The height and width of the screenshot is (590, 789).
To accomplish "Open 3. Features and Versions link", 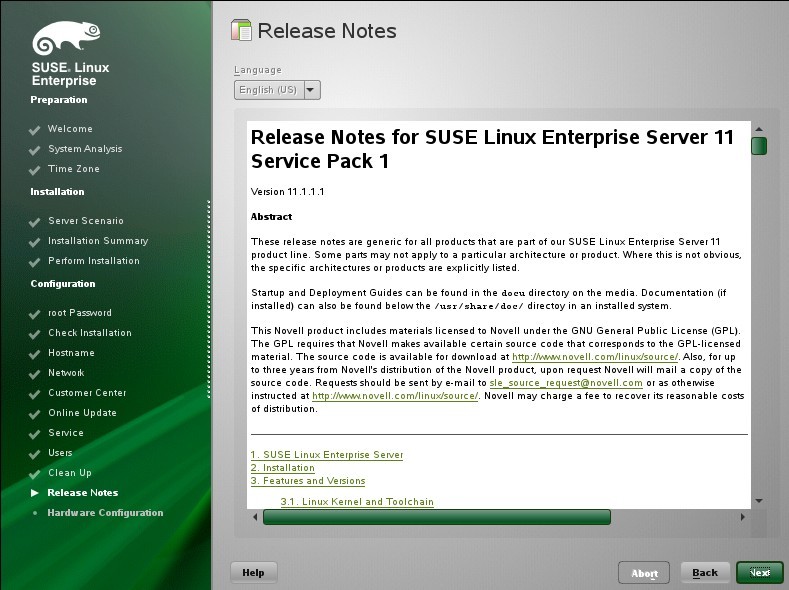I will point(308,481).
